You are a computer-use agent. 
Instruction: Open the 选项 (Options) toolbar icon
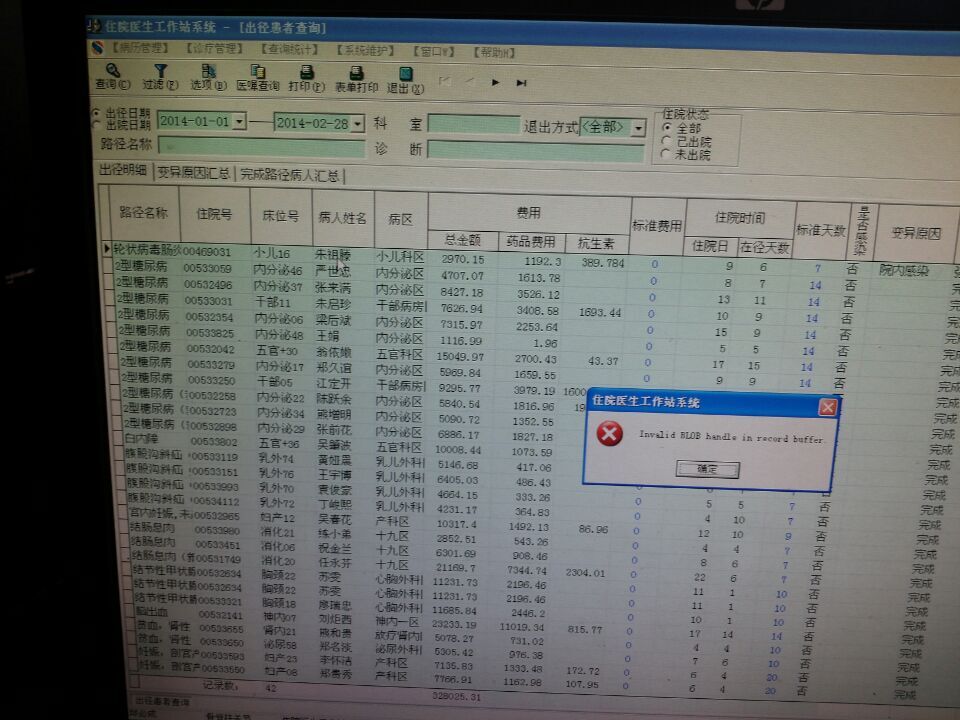coord(209,72)
